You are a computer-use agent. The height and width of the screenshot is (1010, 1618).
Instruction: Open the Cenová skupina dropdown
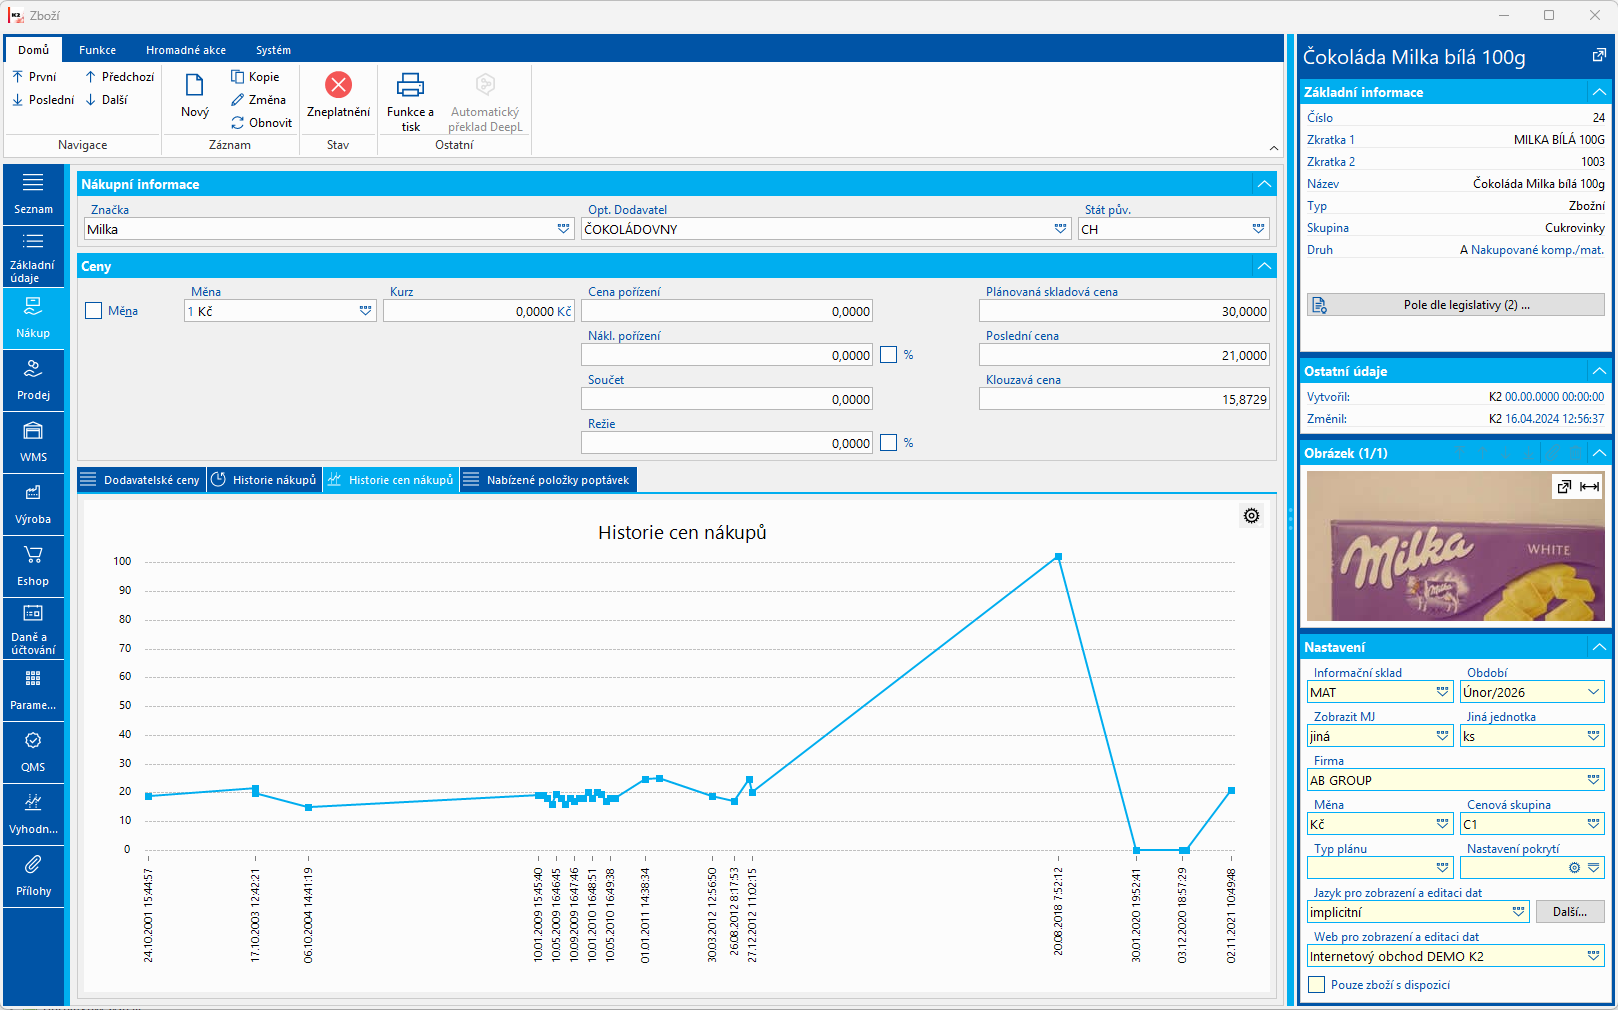(1594, 824)
